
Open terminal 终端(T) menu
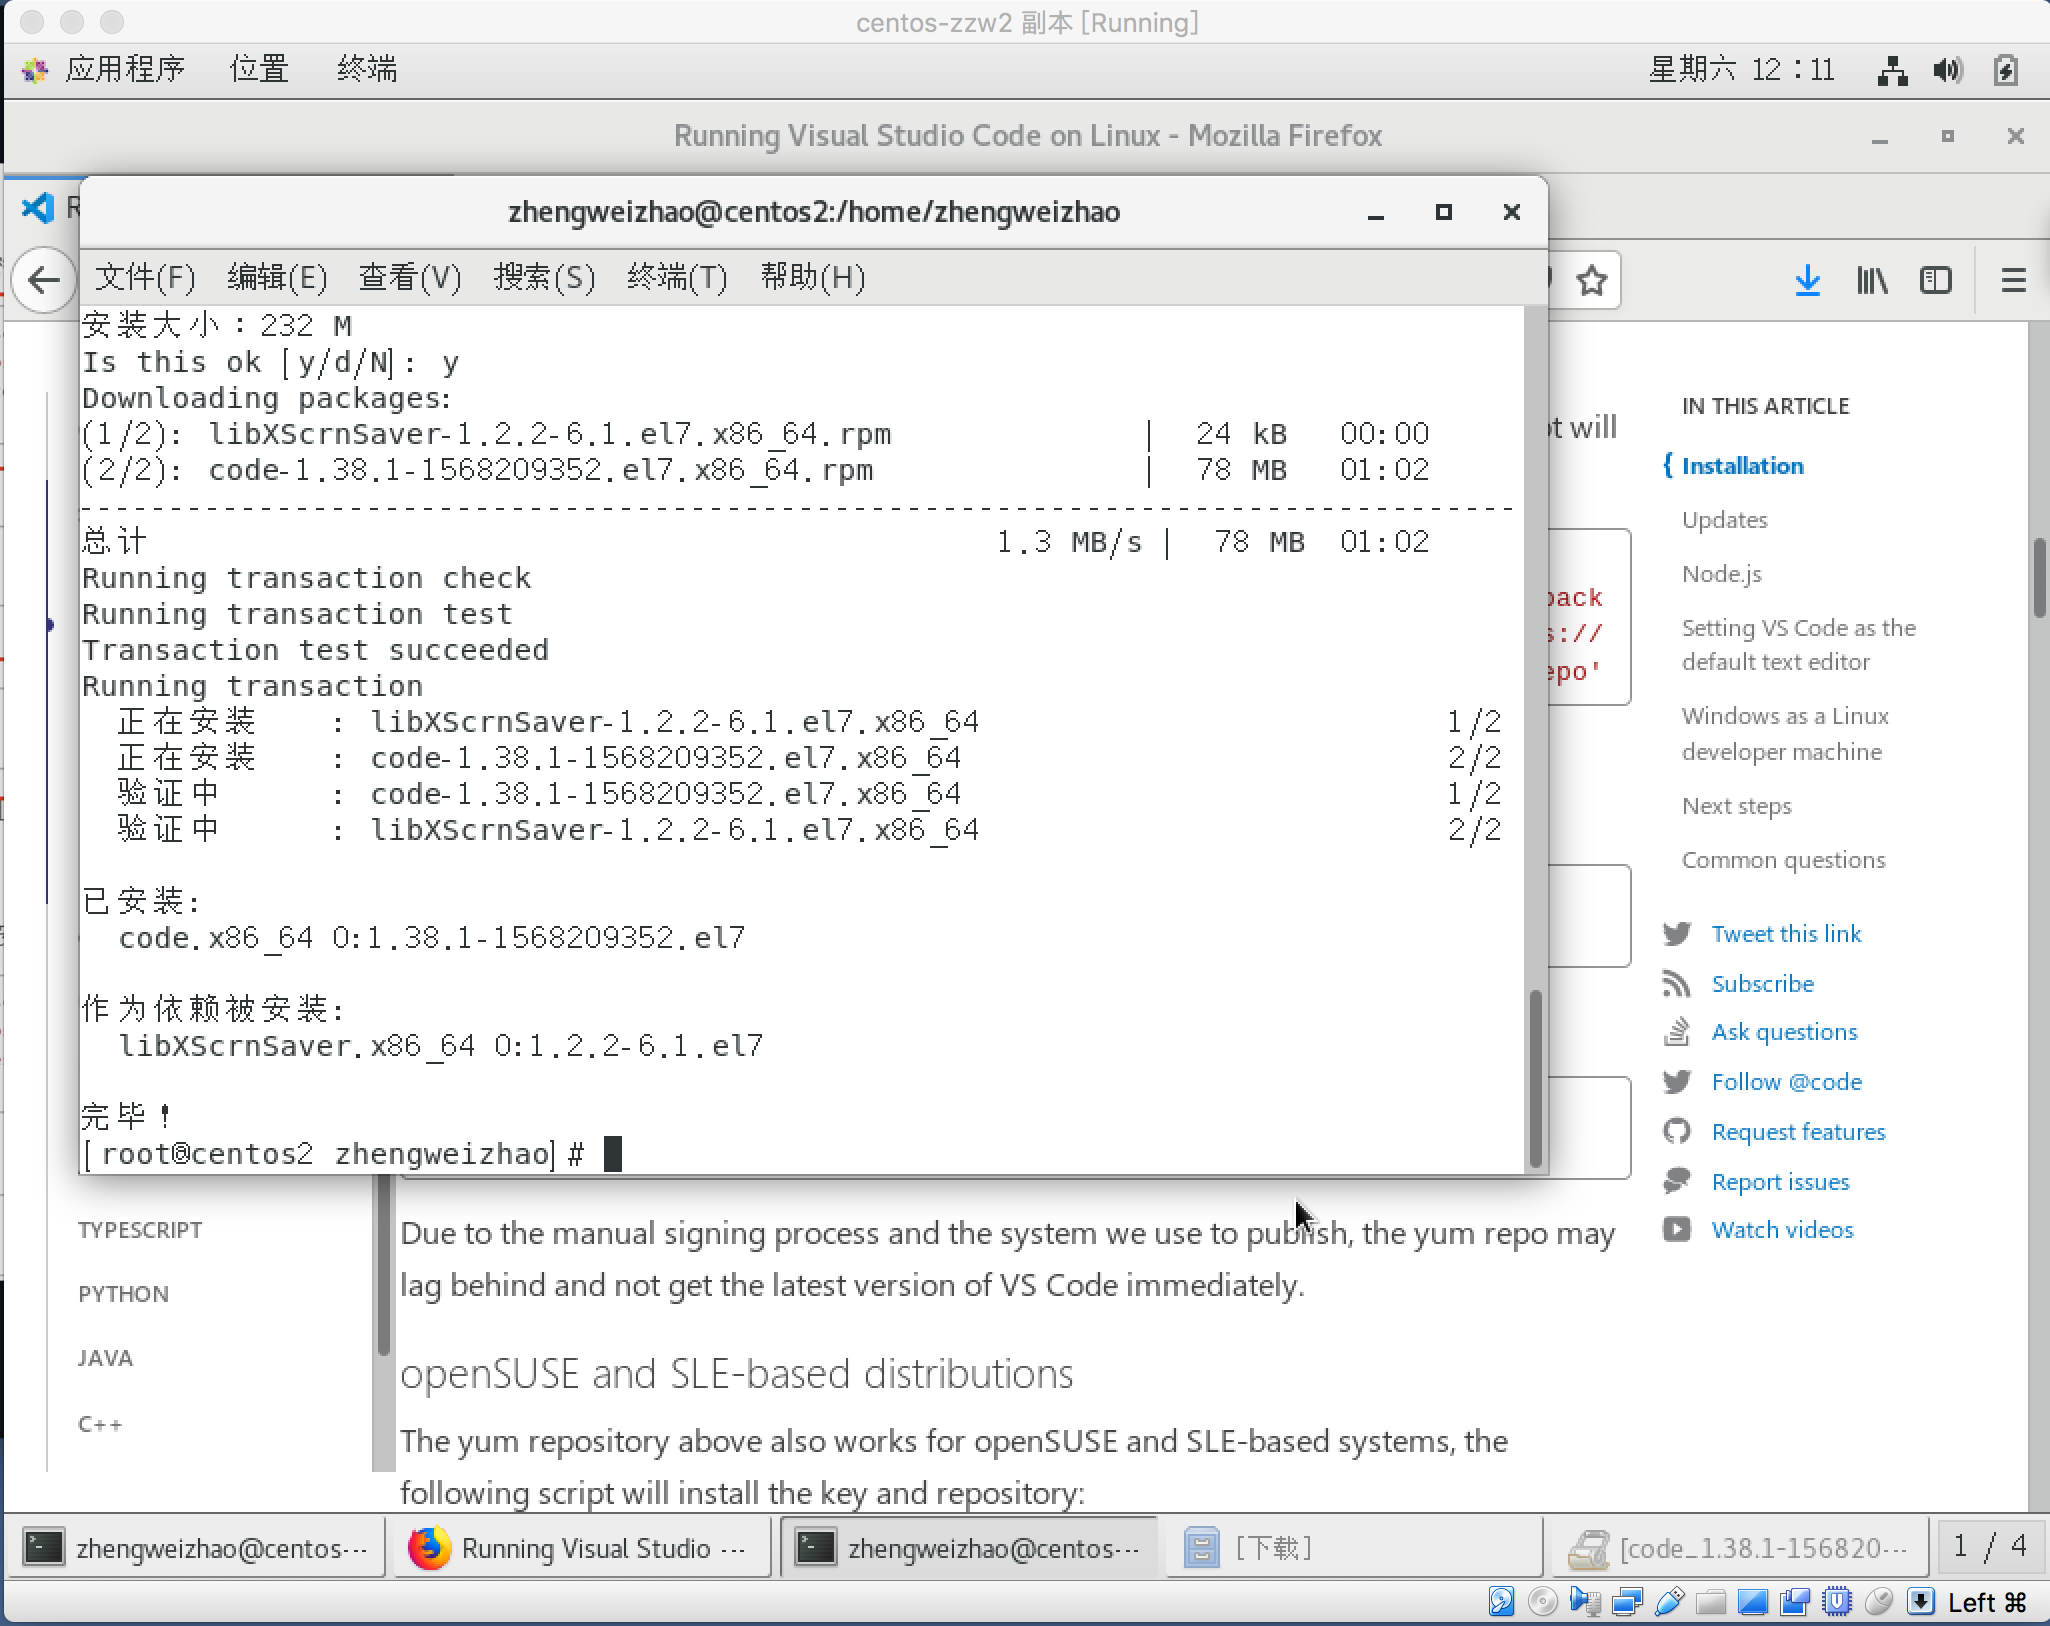pyautogui.click(x=677, y=277)
